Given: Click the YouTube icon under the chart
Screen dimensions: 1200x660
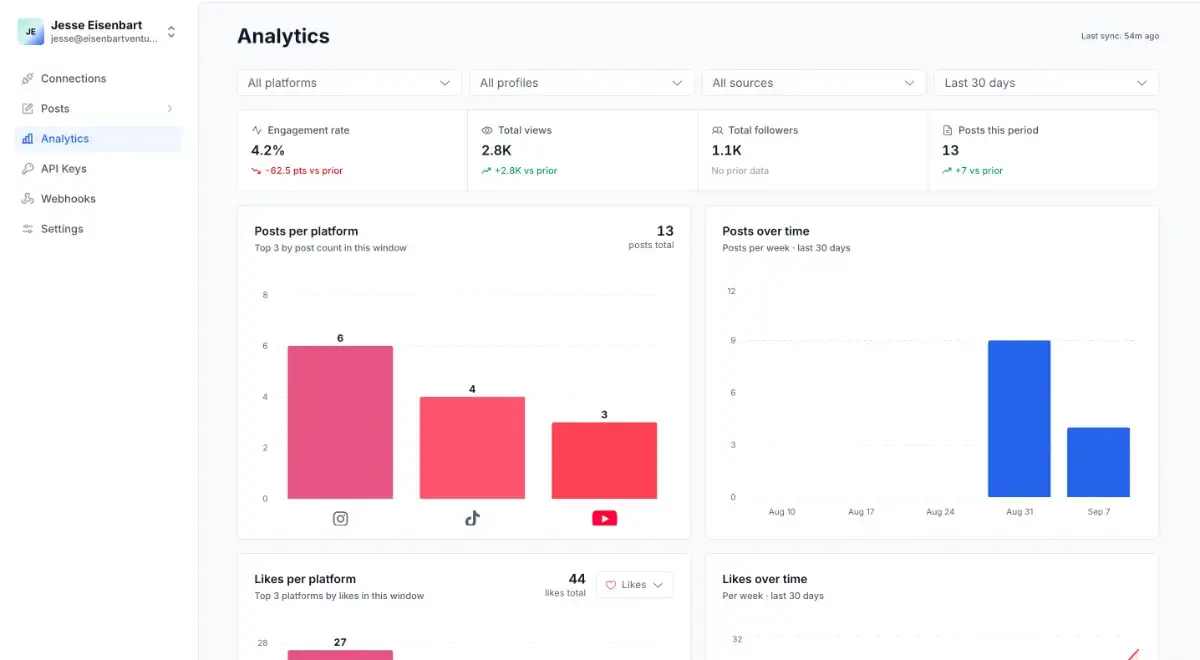Looking at the screenshot, I should [604, 518].
